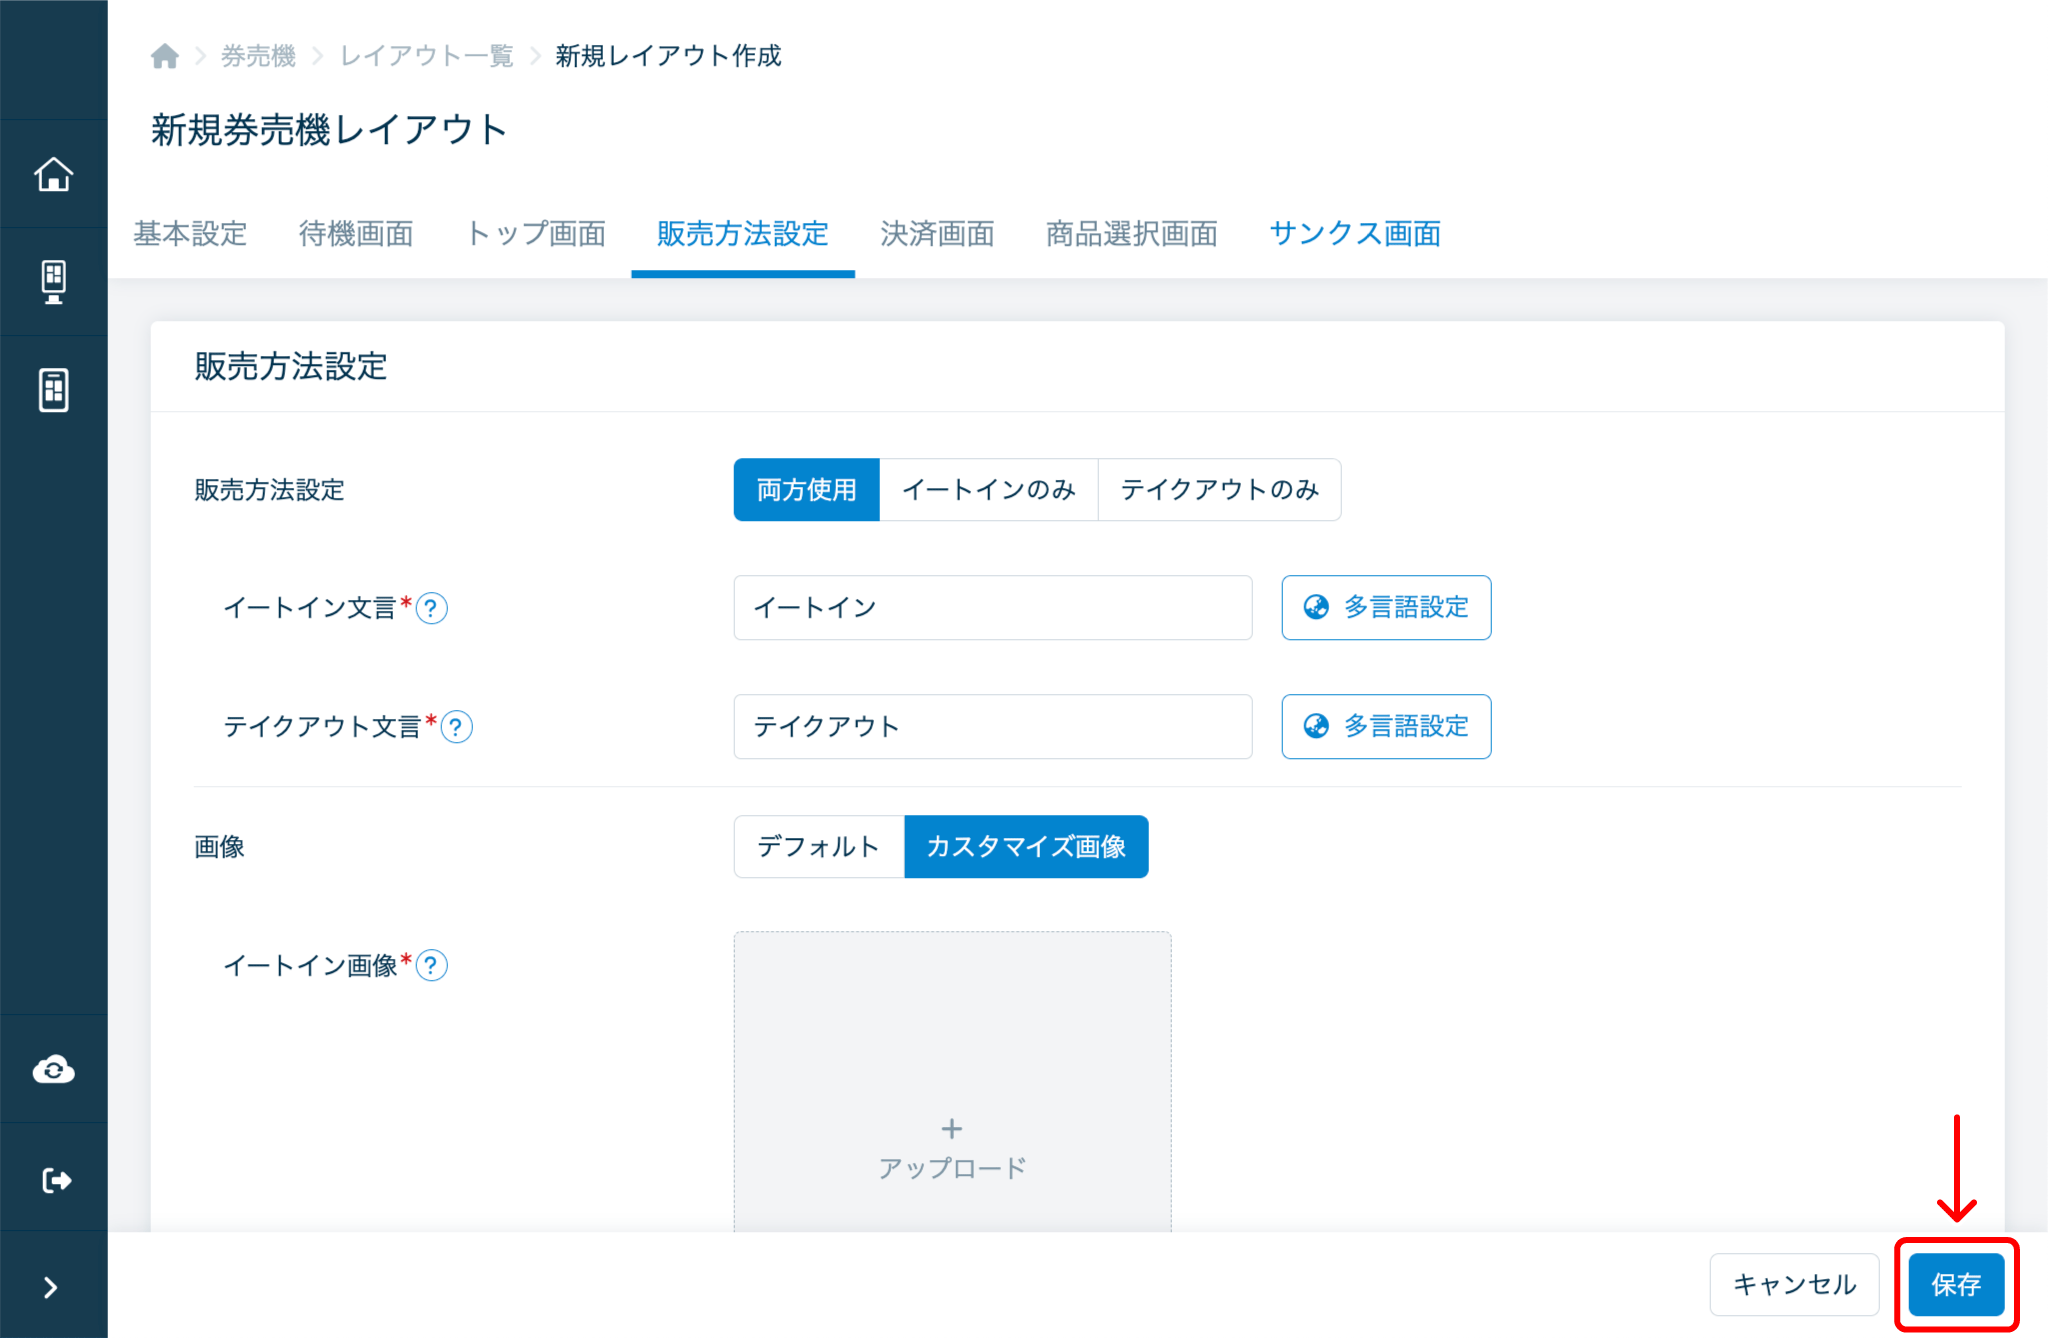Switch to the 決済画面 tab

click(x=937, y=234)
